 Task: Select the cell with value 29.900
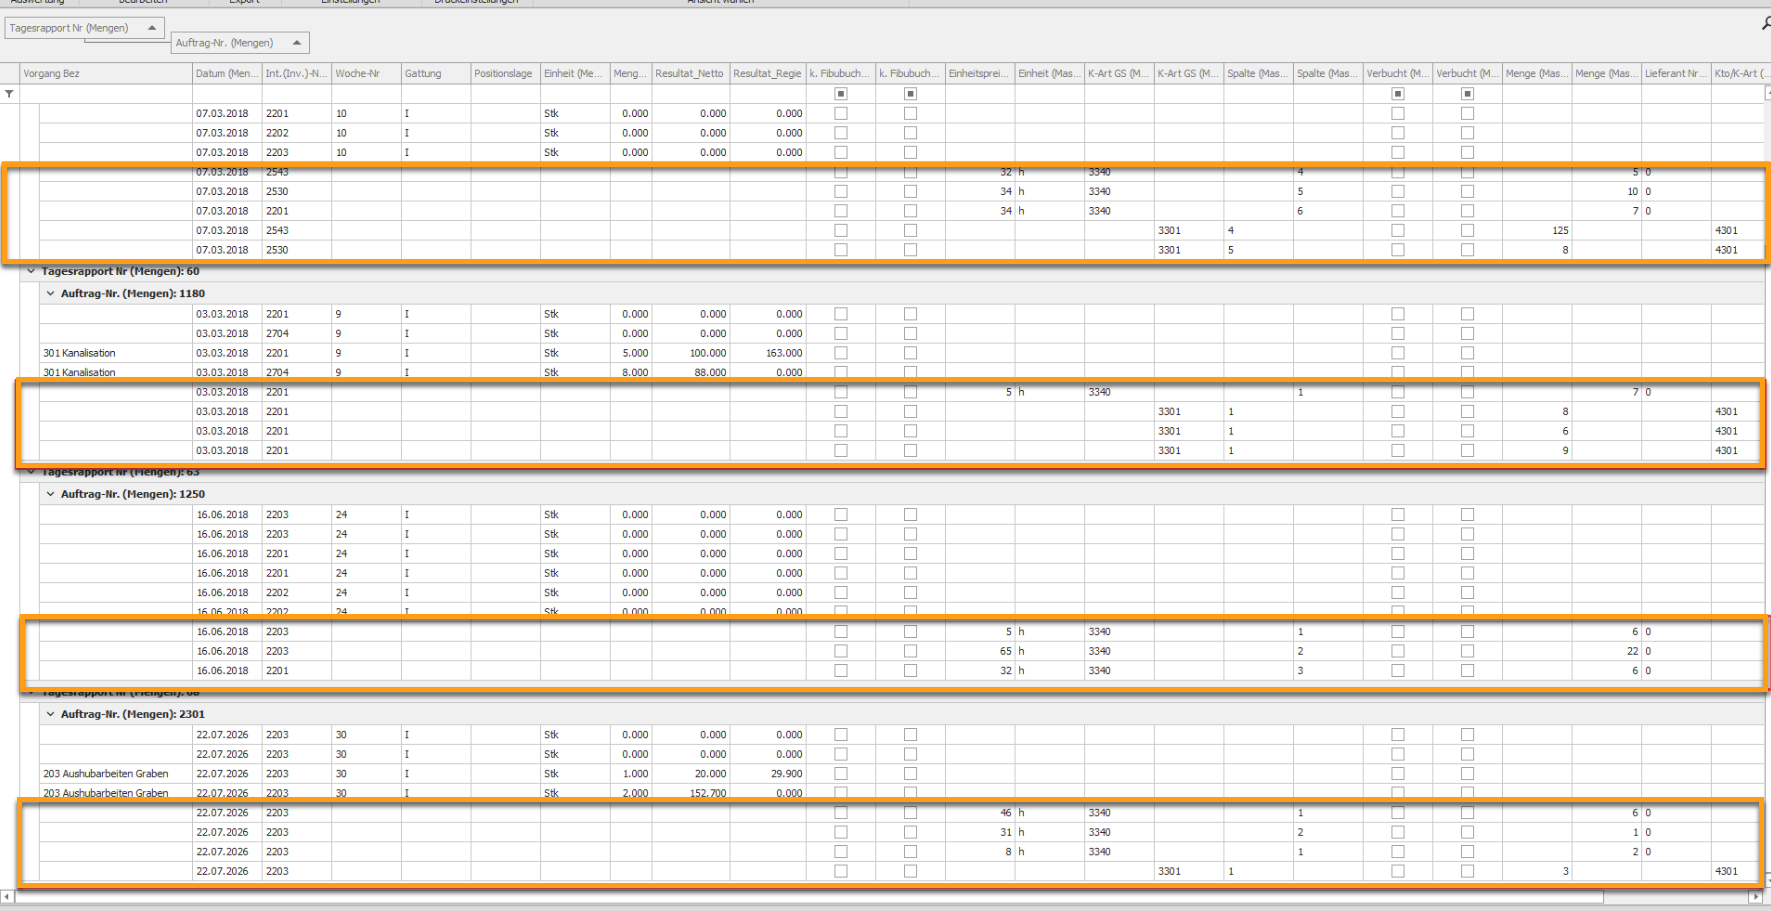coord(768,774)
